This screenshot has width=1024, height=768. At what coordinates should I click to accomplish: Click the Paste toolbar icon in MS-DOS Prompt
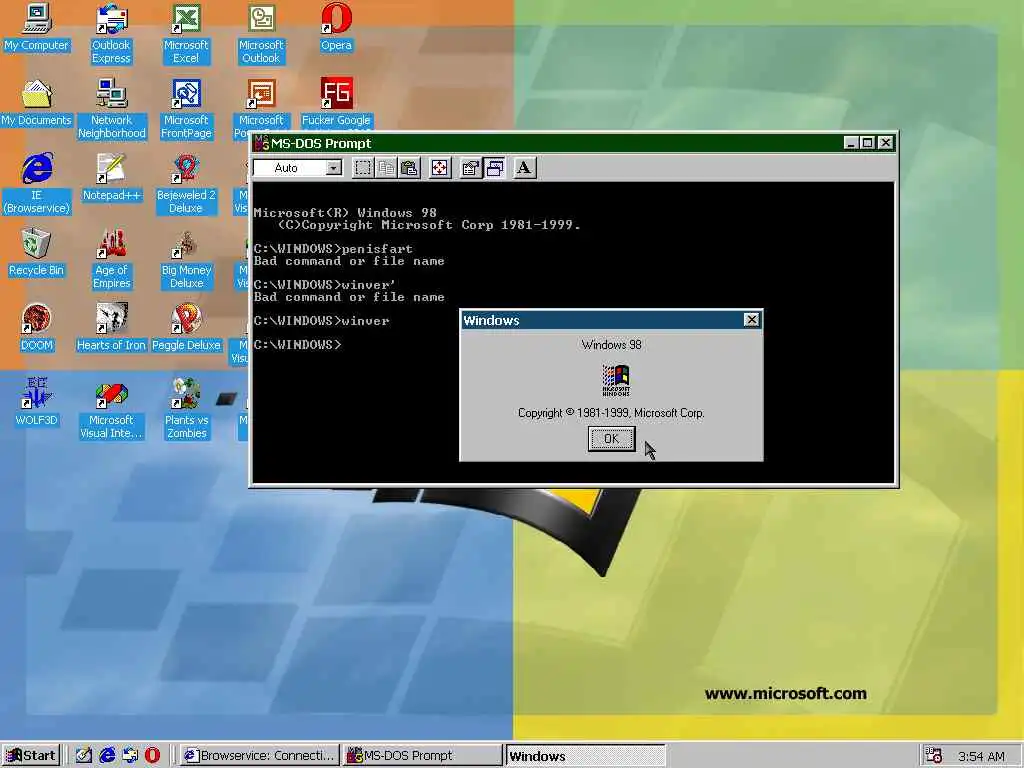409,168
